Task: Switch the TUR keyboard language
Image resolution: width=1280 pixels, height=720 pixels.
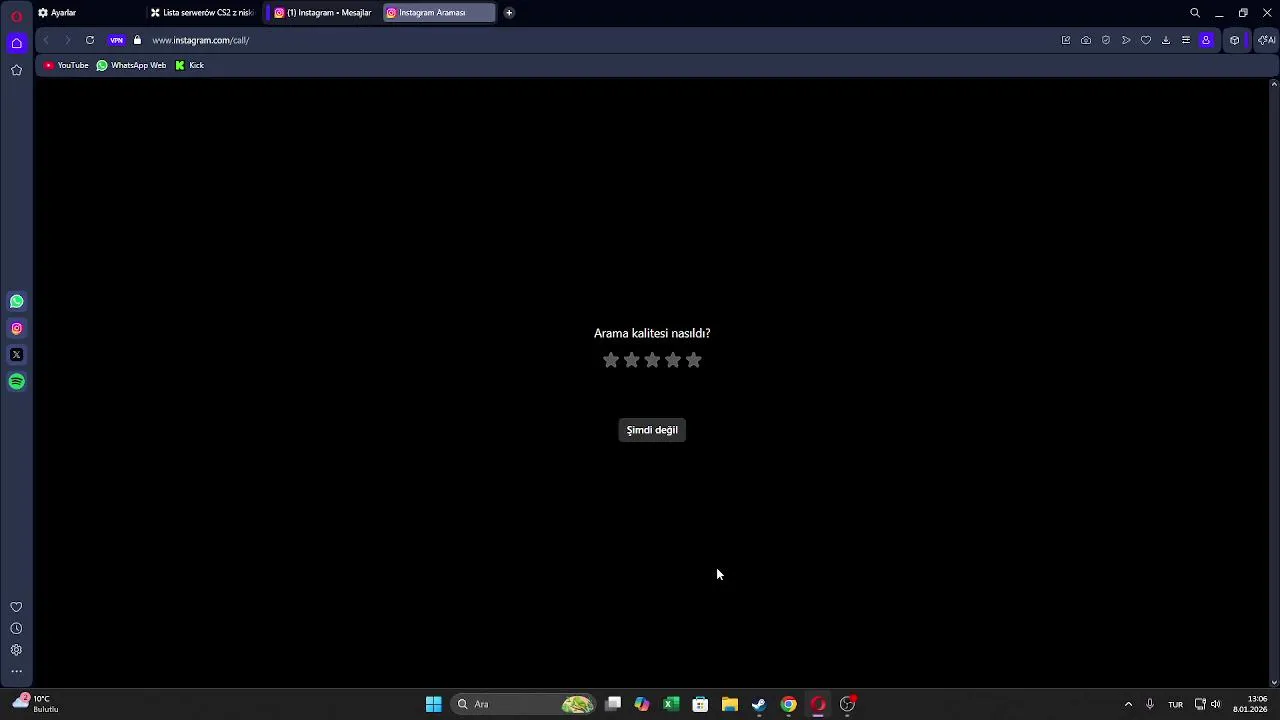Action: pos(1176,704)
